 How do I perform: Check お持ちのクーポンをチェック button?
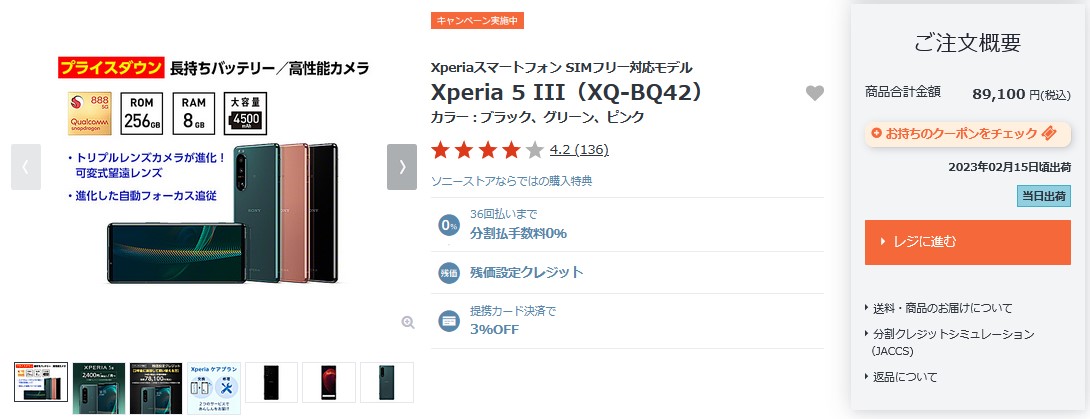(968, 133)
